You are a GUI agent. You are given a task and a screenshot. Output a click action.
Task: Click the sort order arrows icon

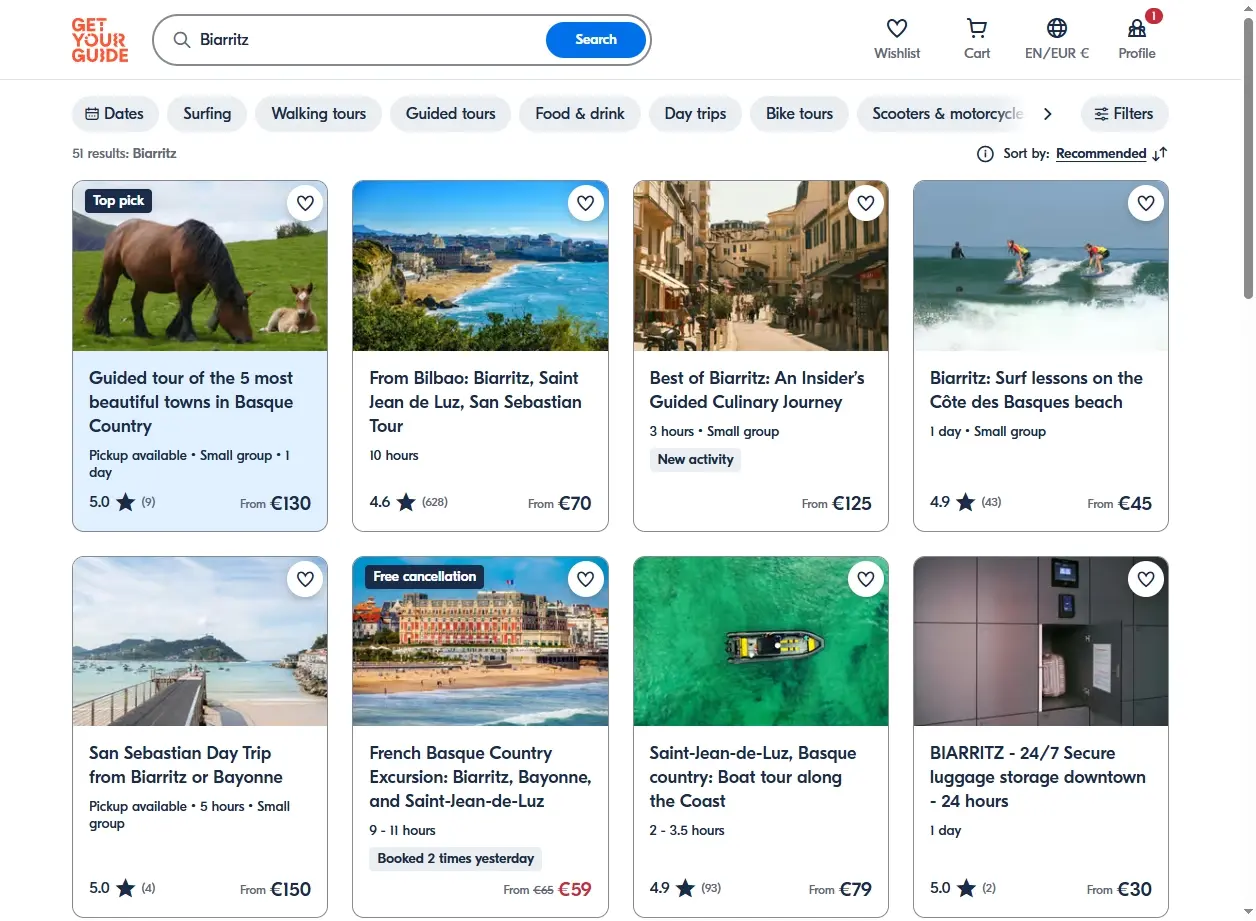pyautogui.click(x=1160, y=154)
